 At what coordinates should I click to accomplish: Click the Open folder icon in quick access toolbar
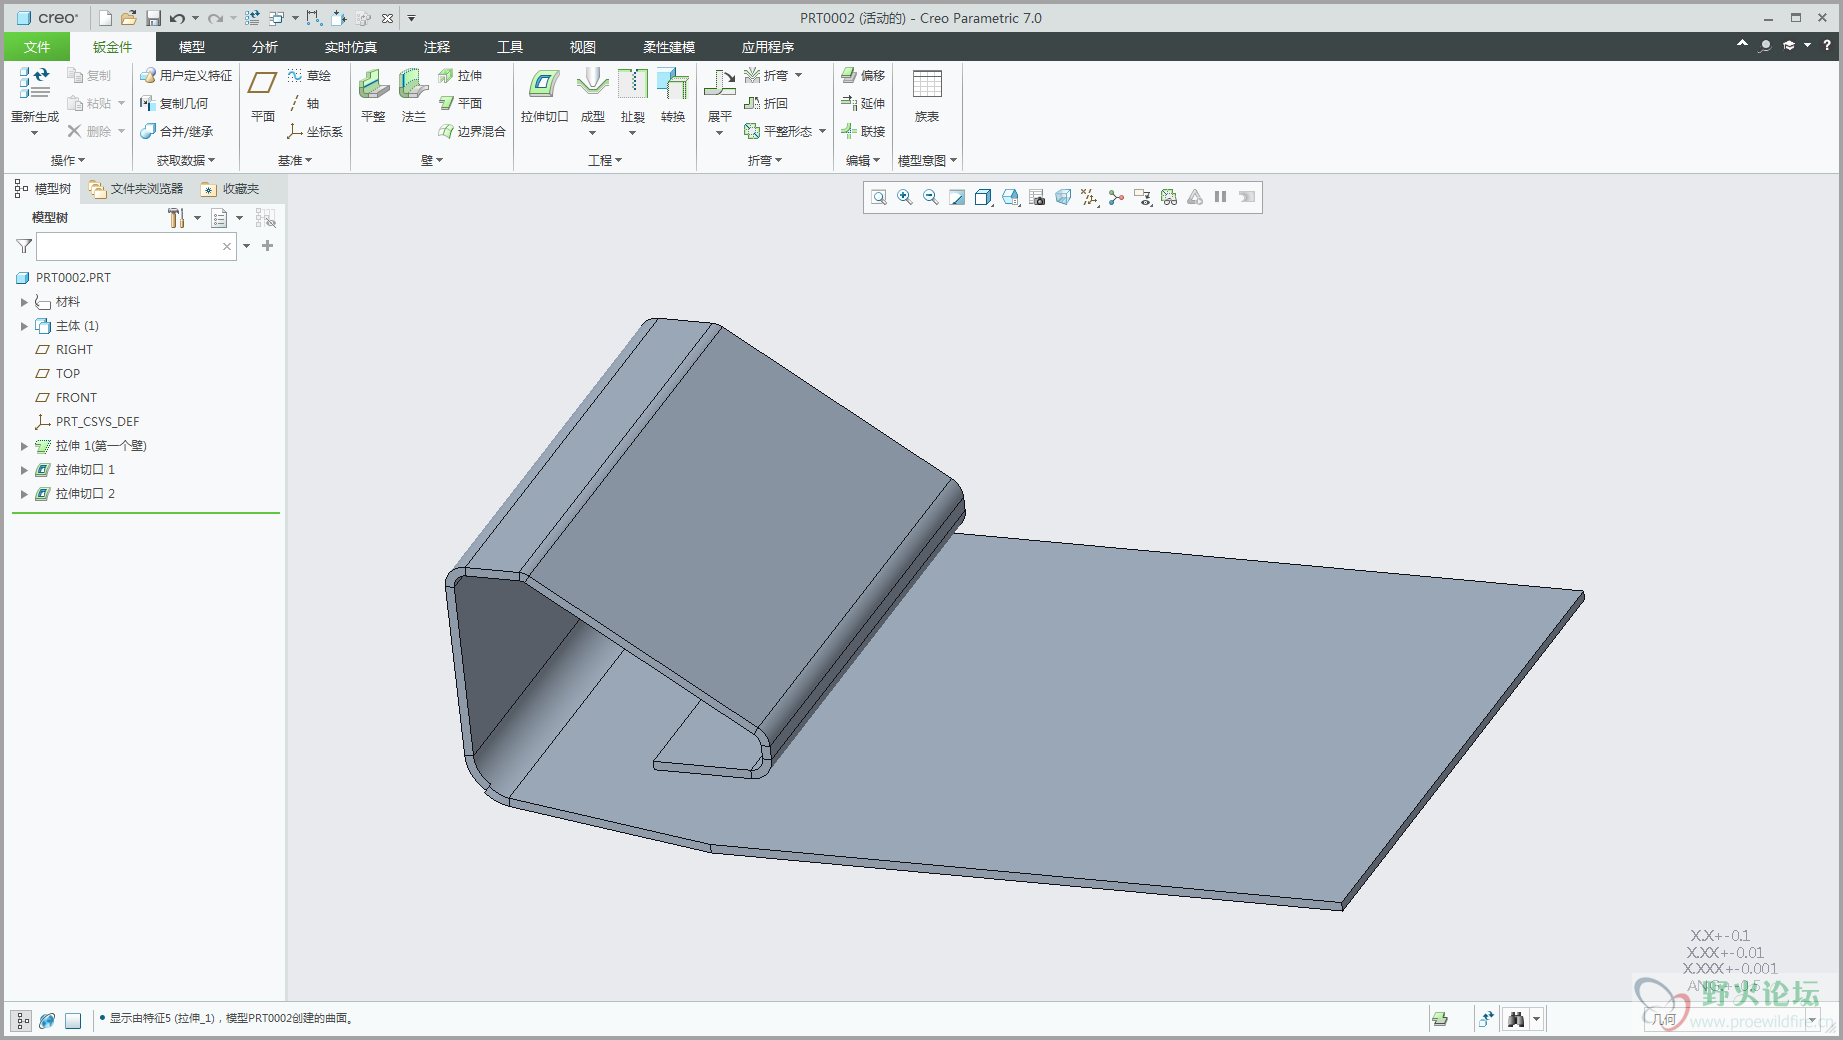(129, 18)
